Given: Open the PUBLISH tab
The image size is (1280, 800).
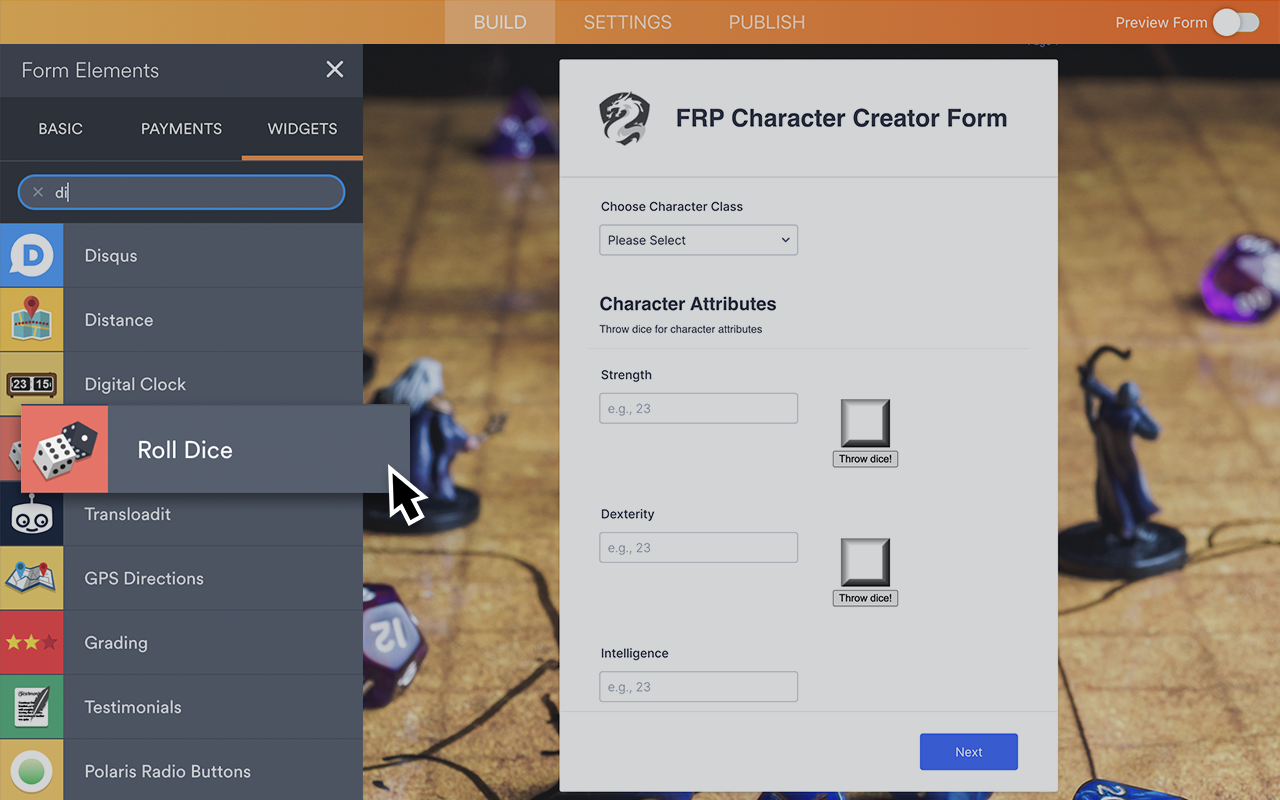Looking at the screenshot, I should [x=766, y=22].
